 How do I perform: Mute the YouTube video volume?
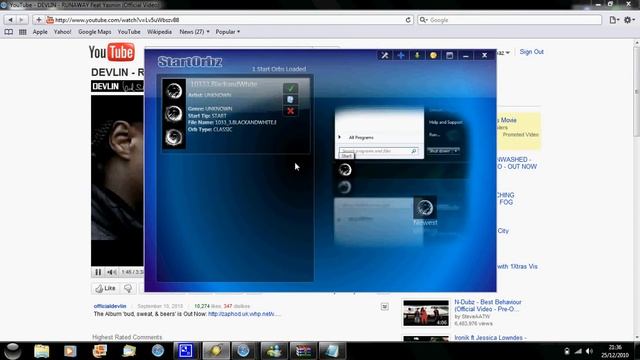click(111, 272)
